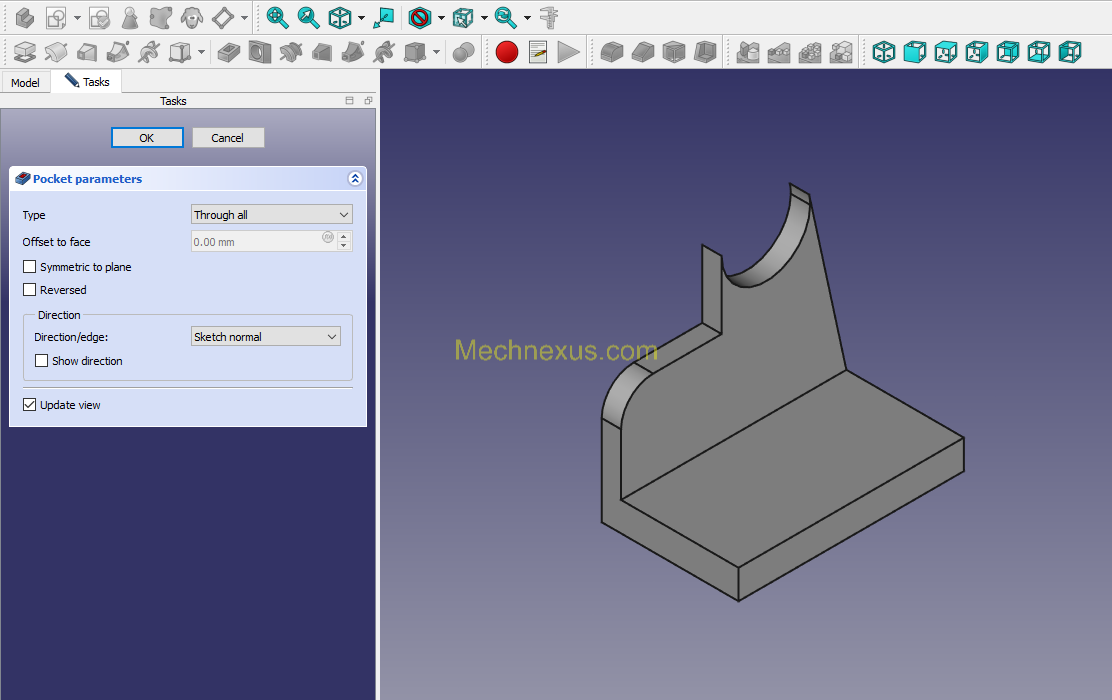
Task: Enable the Symmetric to plane checkbox
Action: pyautogui.click(x=29, y=267)
